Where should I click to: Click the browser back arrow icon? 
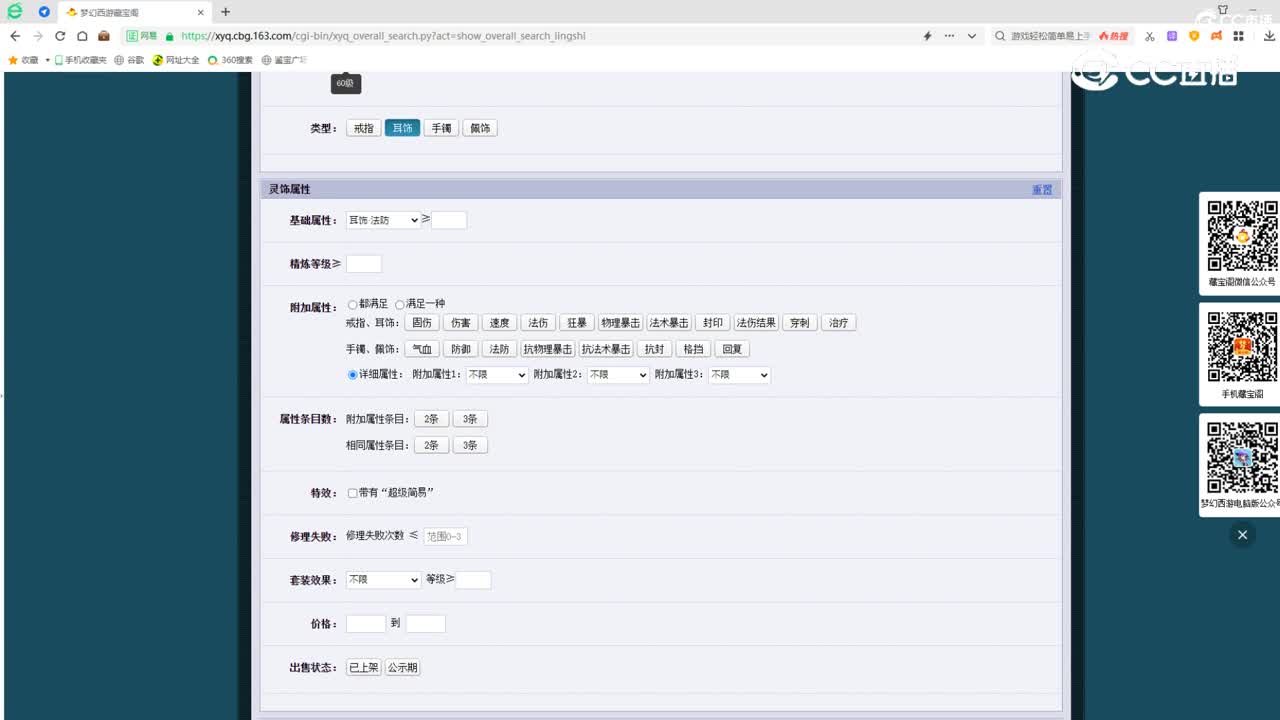pyautogui.click(x=15, y=35)
